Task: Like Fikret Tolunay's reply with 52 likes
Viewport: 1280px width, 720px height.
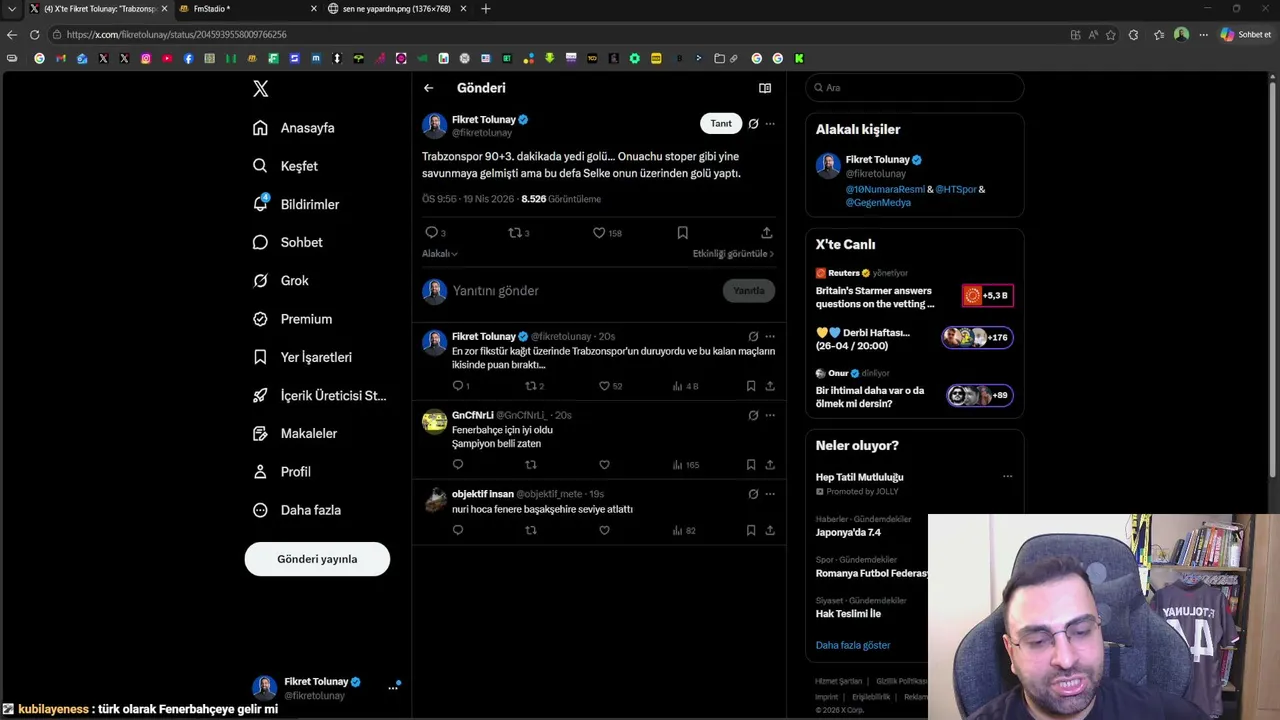Action: [x=612, y=386]
